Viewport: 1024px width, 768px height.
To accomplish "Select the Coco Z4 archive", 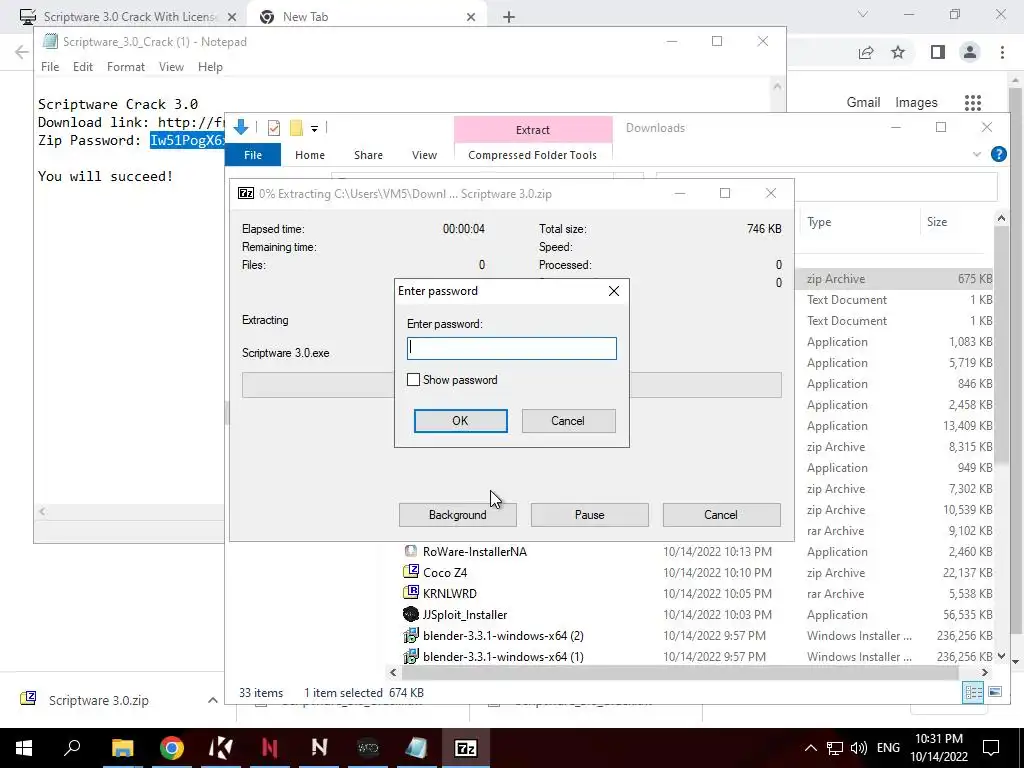I will coord(445,573).
